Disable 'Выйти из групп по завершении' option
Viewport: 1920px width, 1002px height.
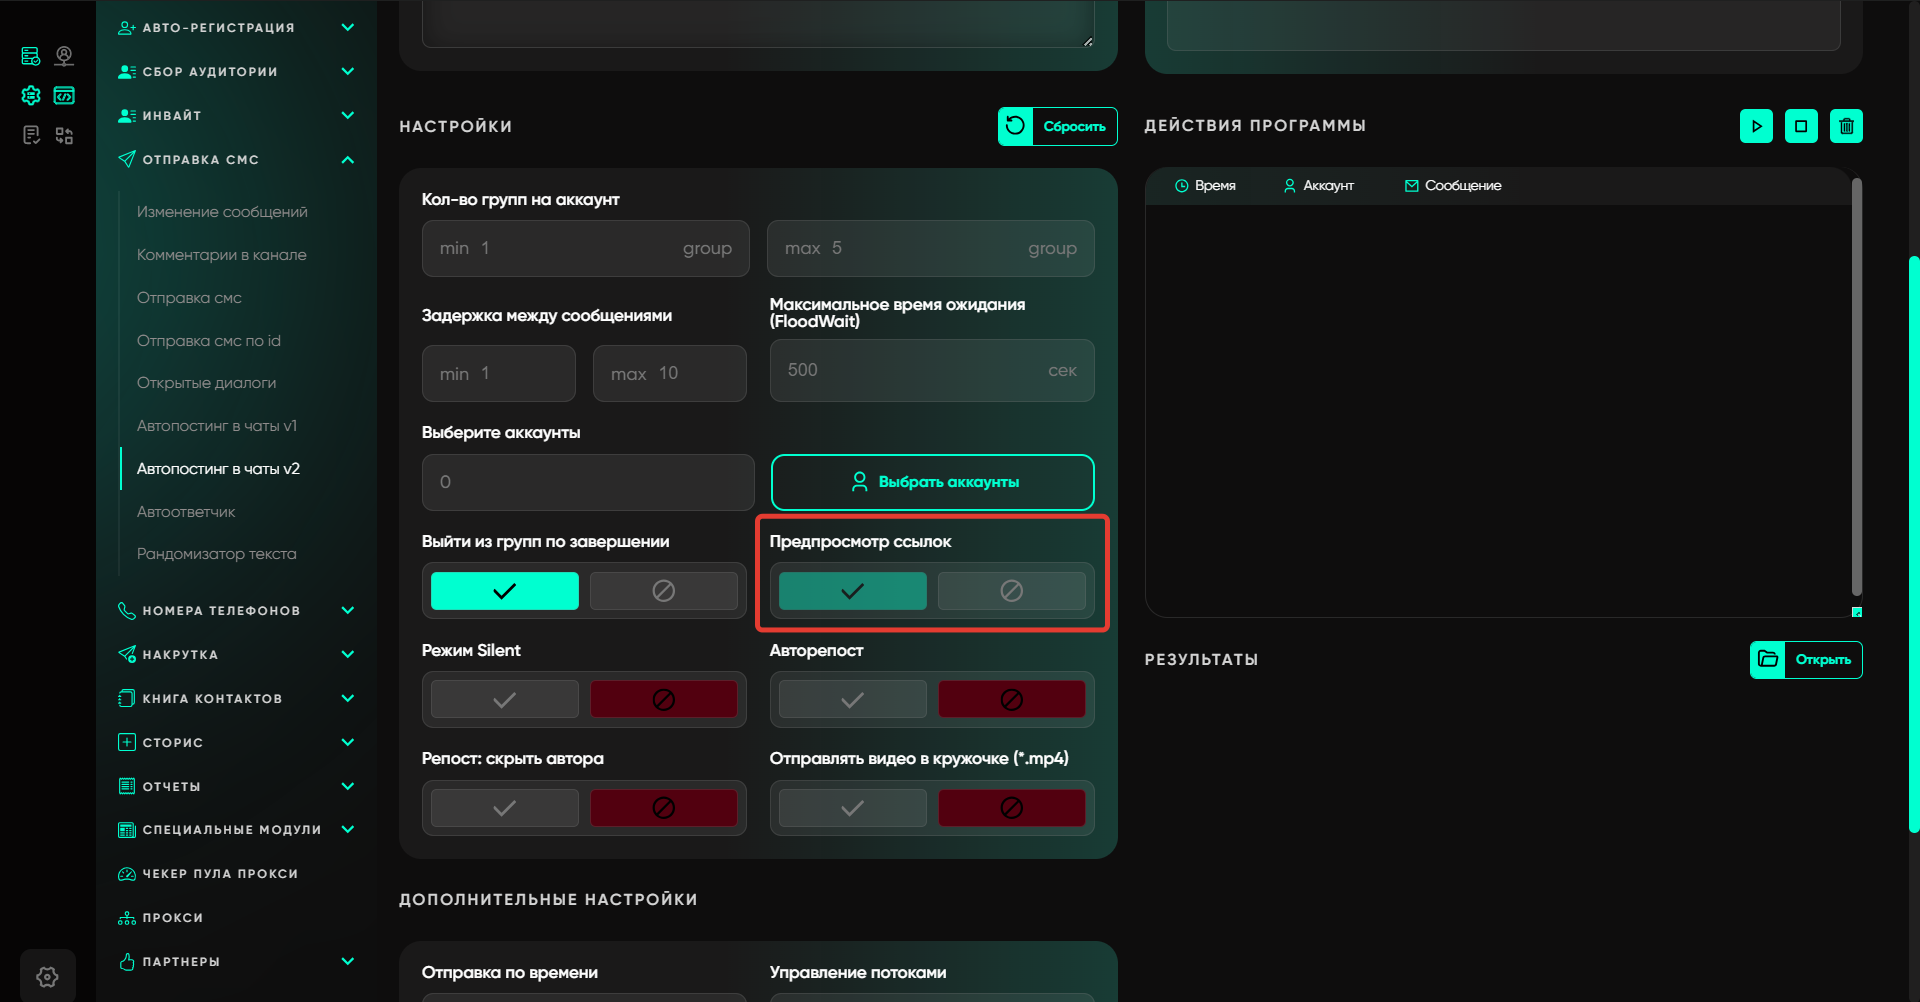point(663,591)
